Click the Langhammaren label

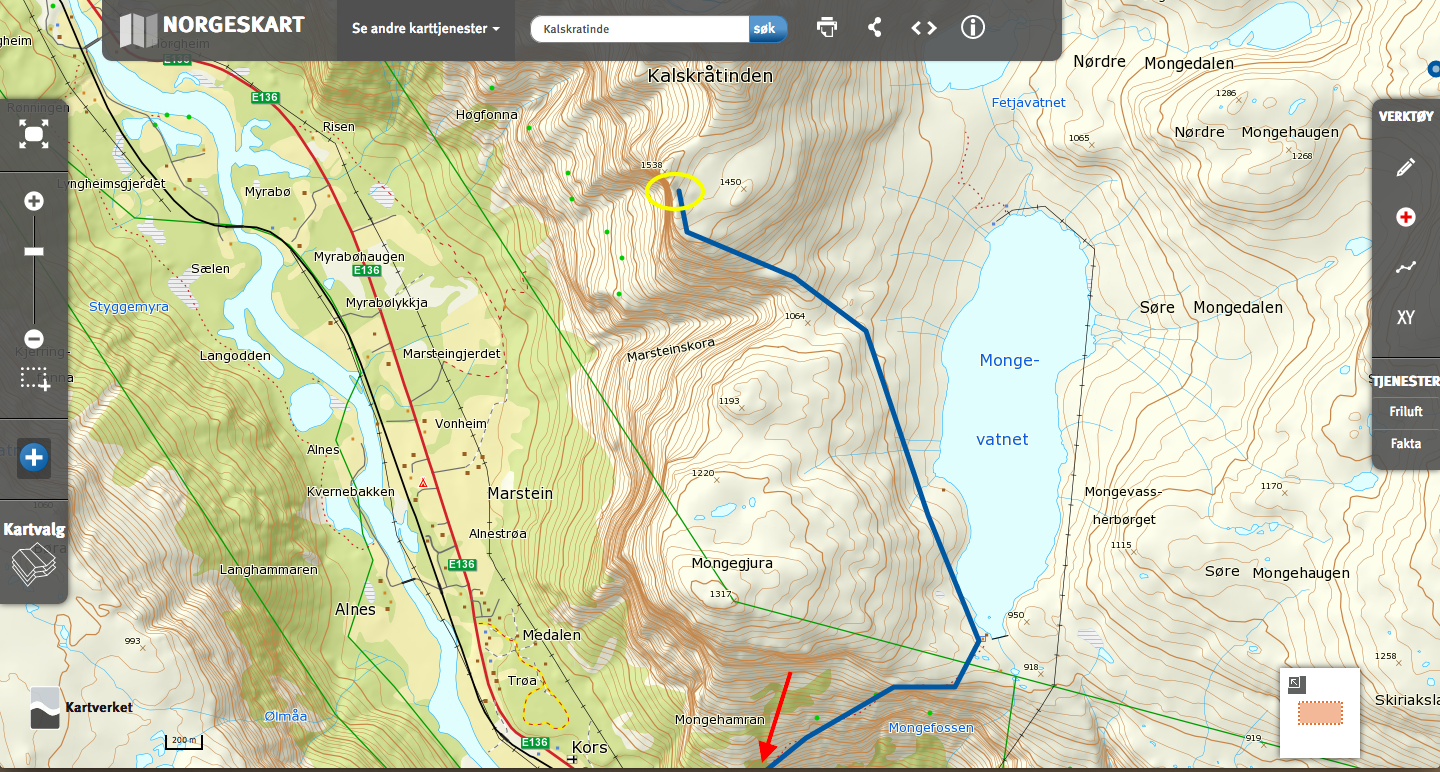(268, 569)
